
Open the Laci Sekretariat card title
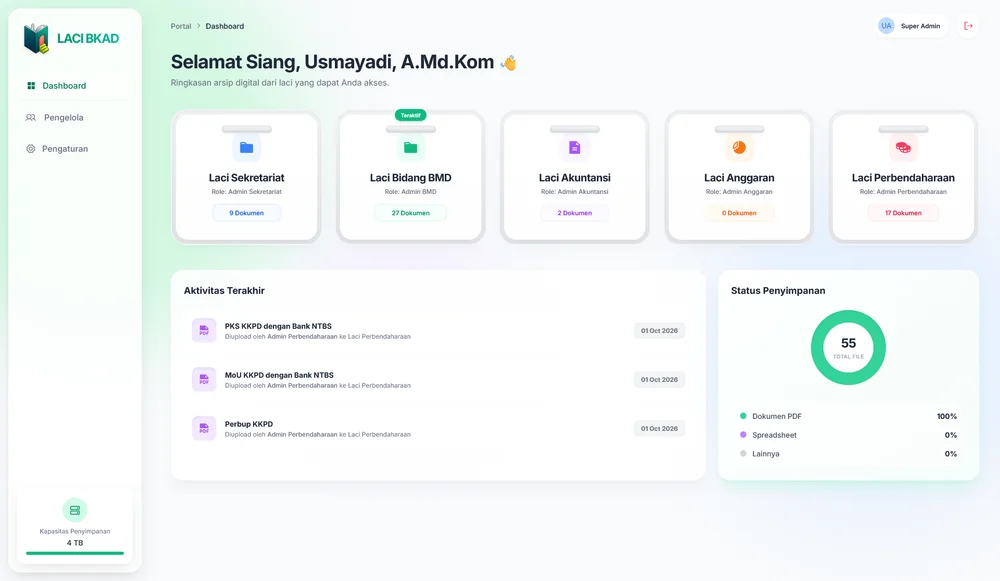coord(247,178)
